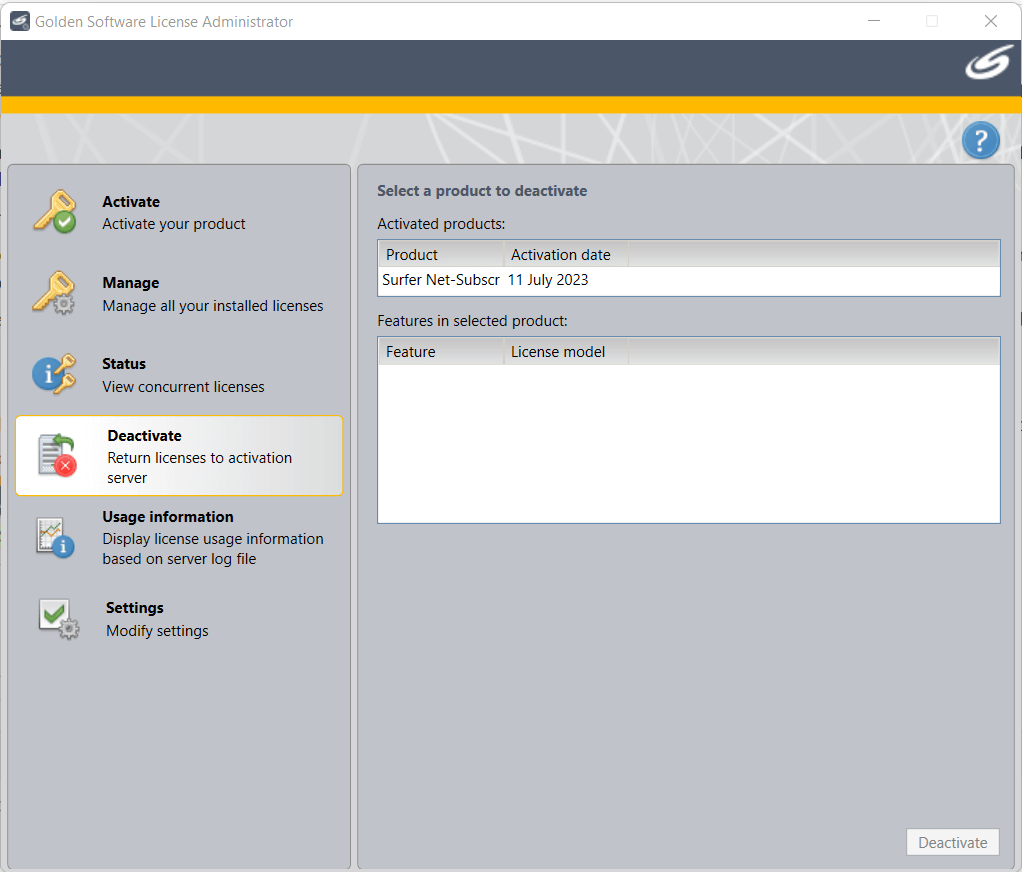This screenshot has width=1022, height=872.
Task: Select the Activate key icon
Action: [53, 210]
